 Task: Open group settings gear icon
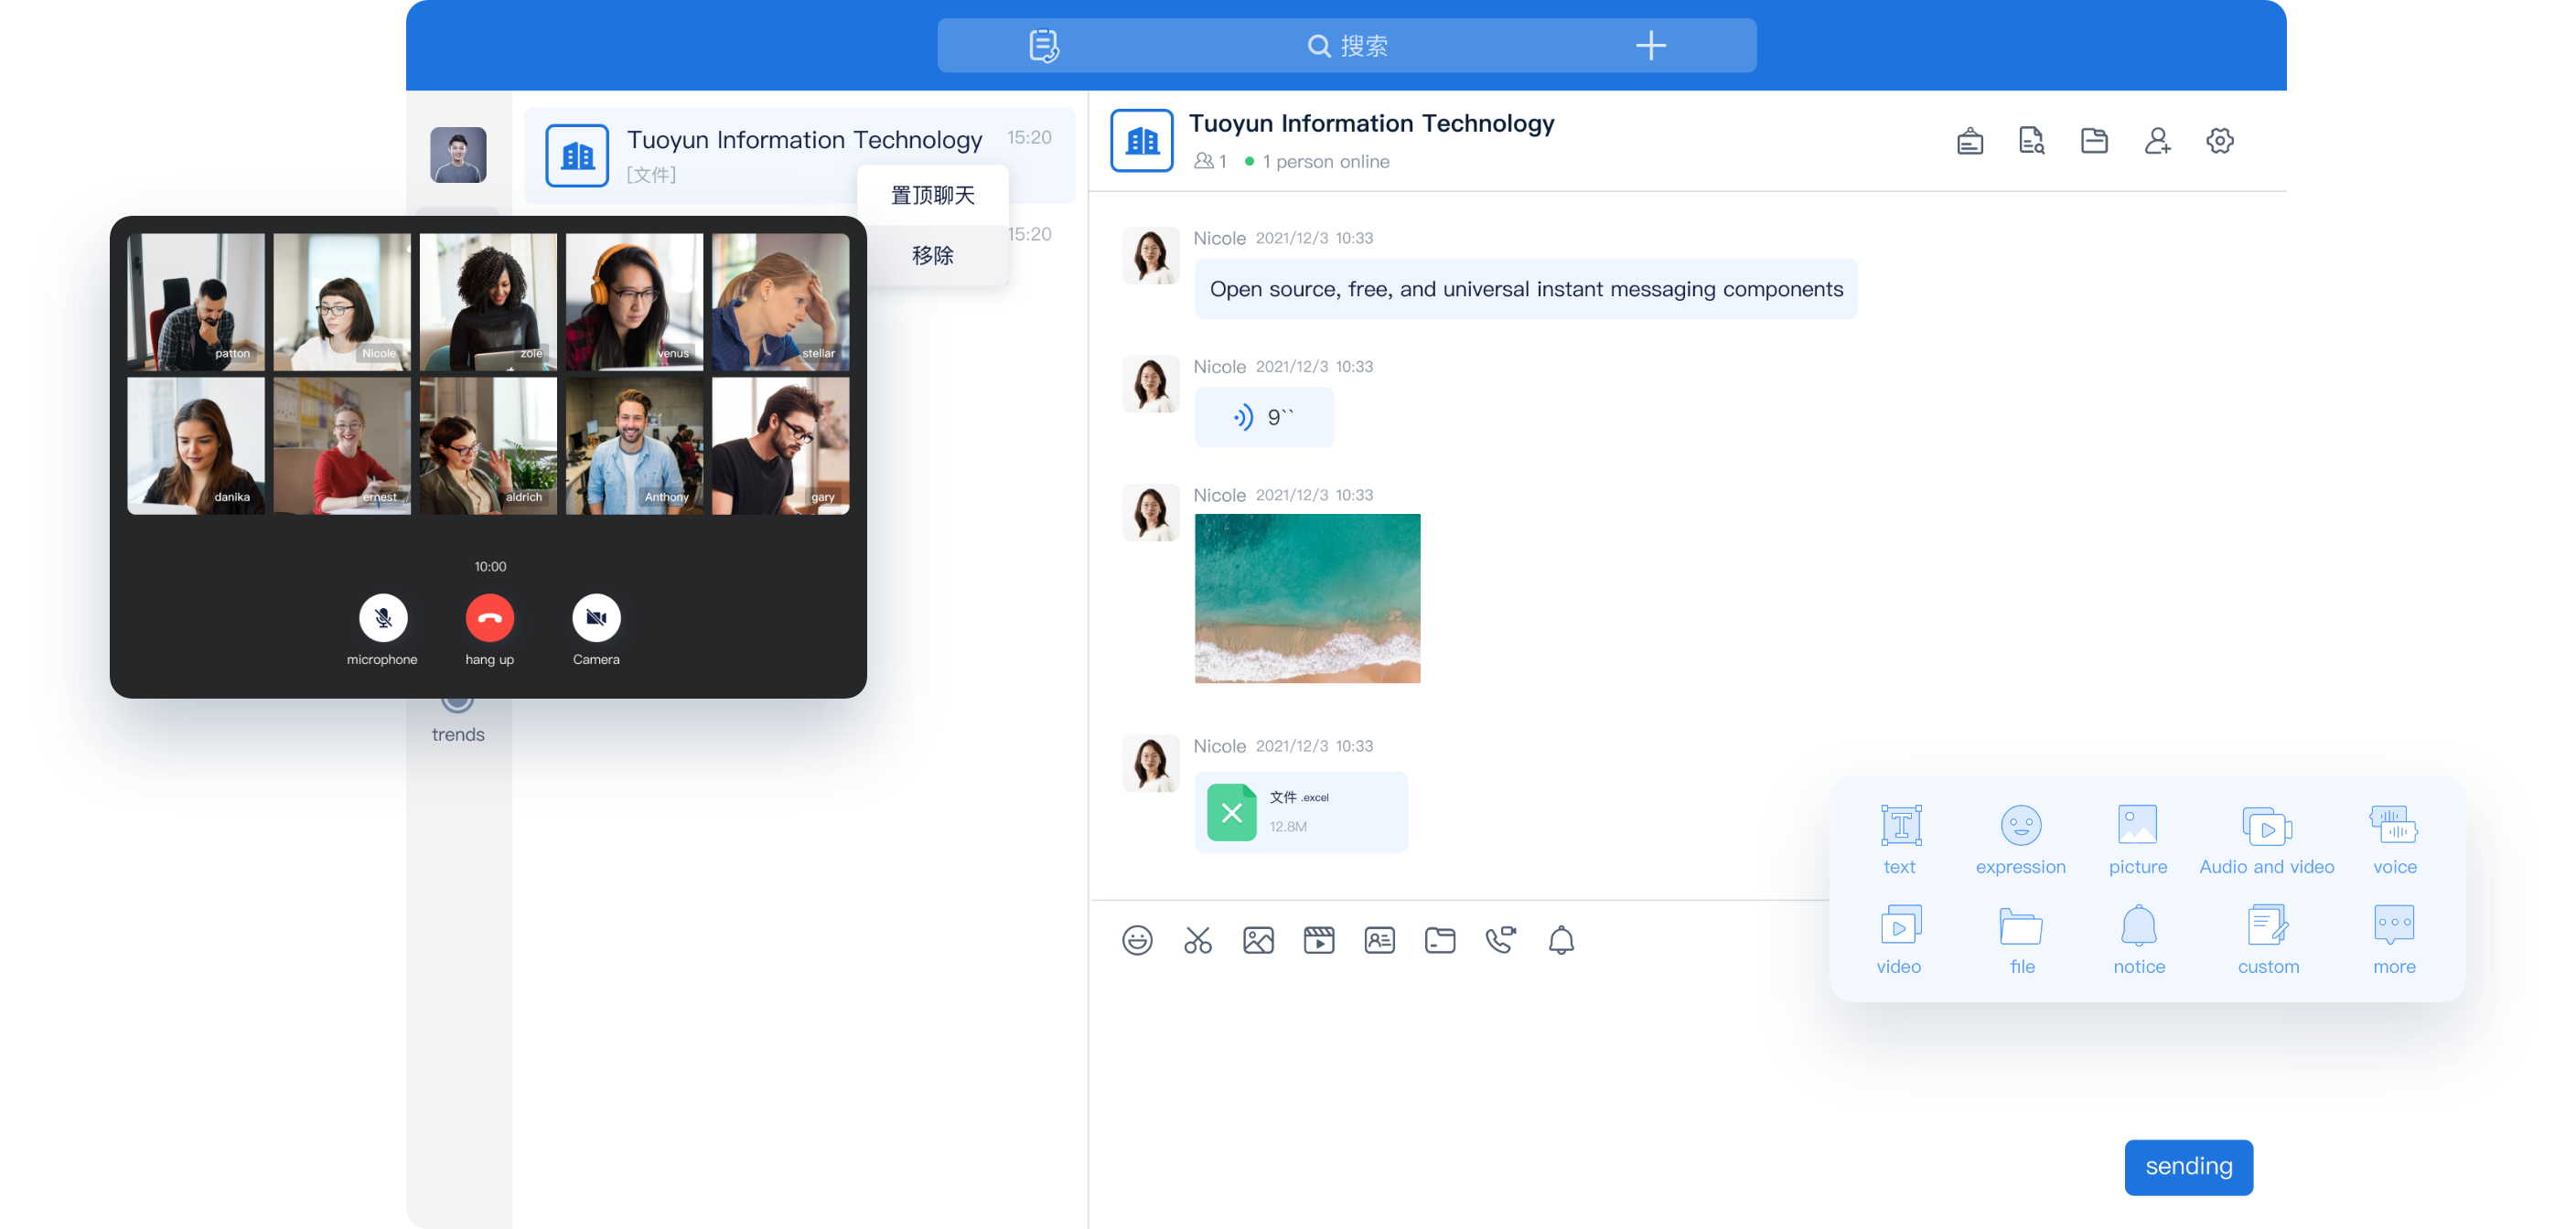click(2219, 141)
